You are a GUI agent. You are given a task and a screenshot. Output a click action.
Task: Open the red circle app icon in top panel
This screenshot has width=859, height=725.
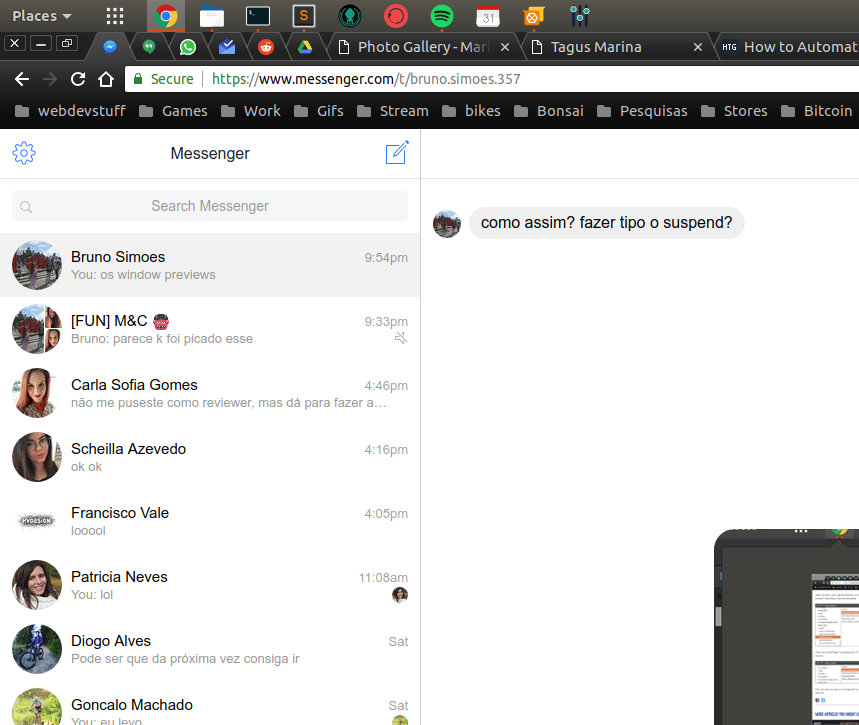396,16
